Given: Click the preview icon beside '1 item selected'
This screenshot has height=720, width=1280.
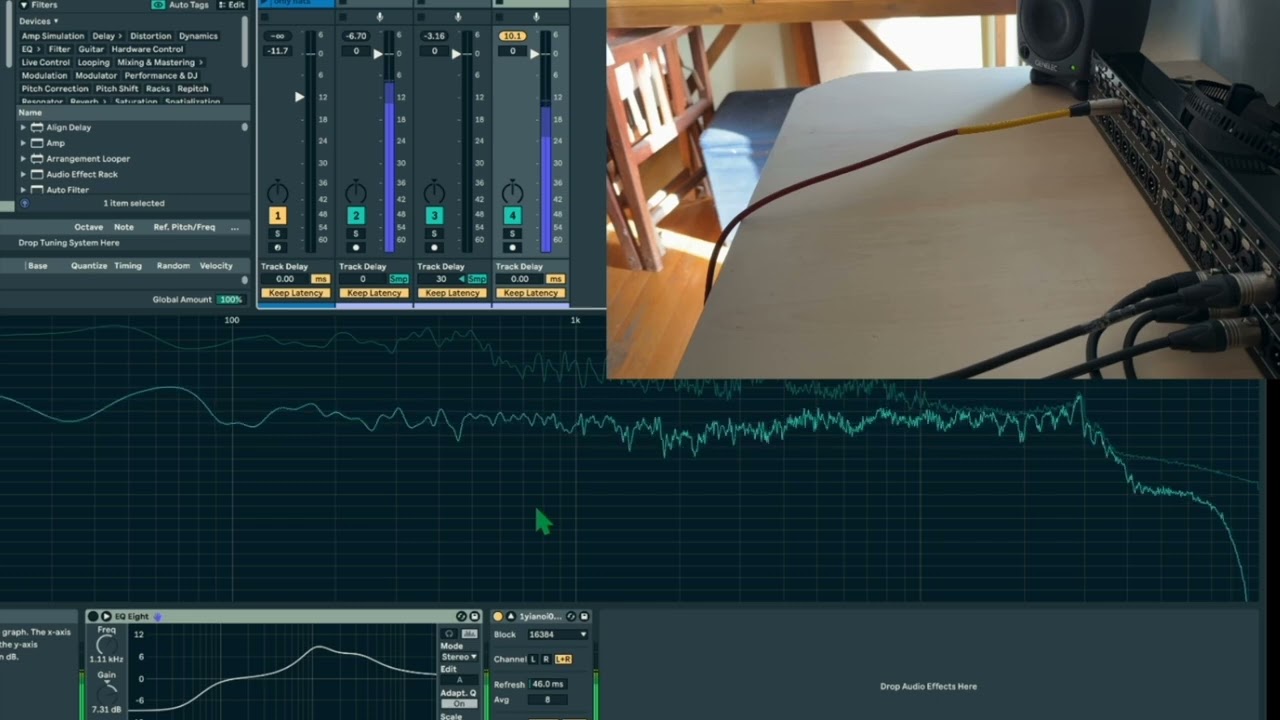Looking at the screenshot, I should coord(24,203).
